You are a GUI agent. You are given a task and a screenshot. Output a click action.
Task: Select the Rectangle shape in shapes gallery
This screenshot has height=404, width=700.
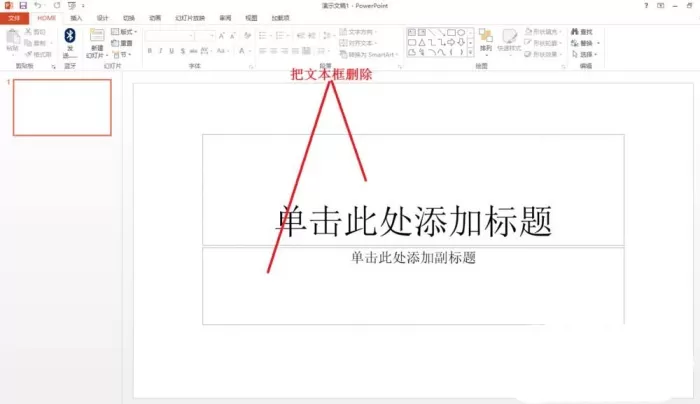[451, 33]
